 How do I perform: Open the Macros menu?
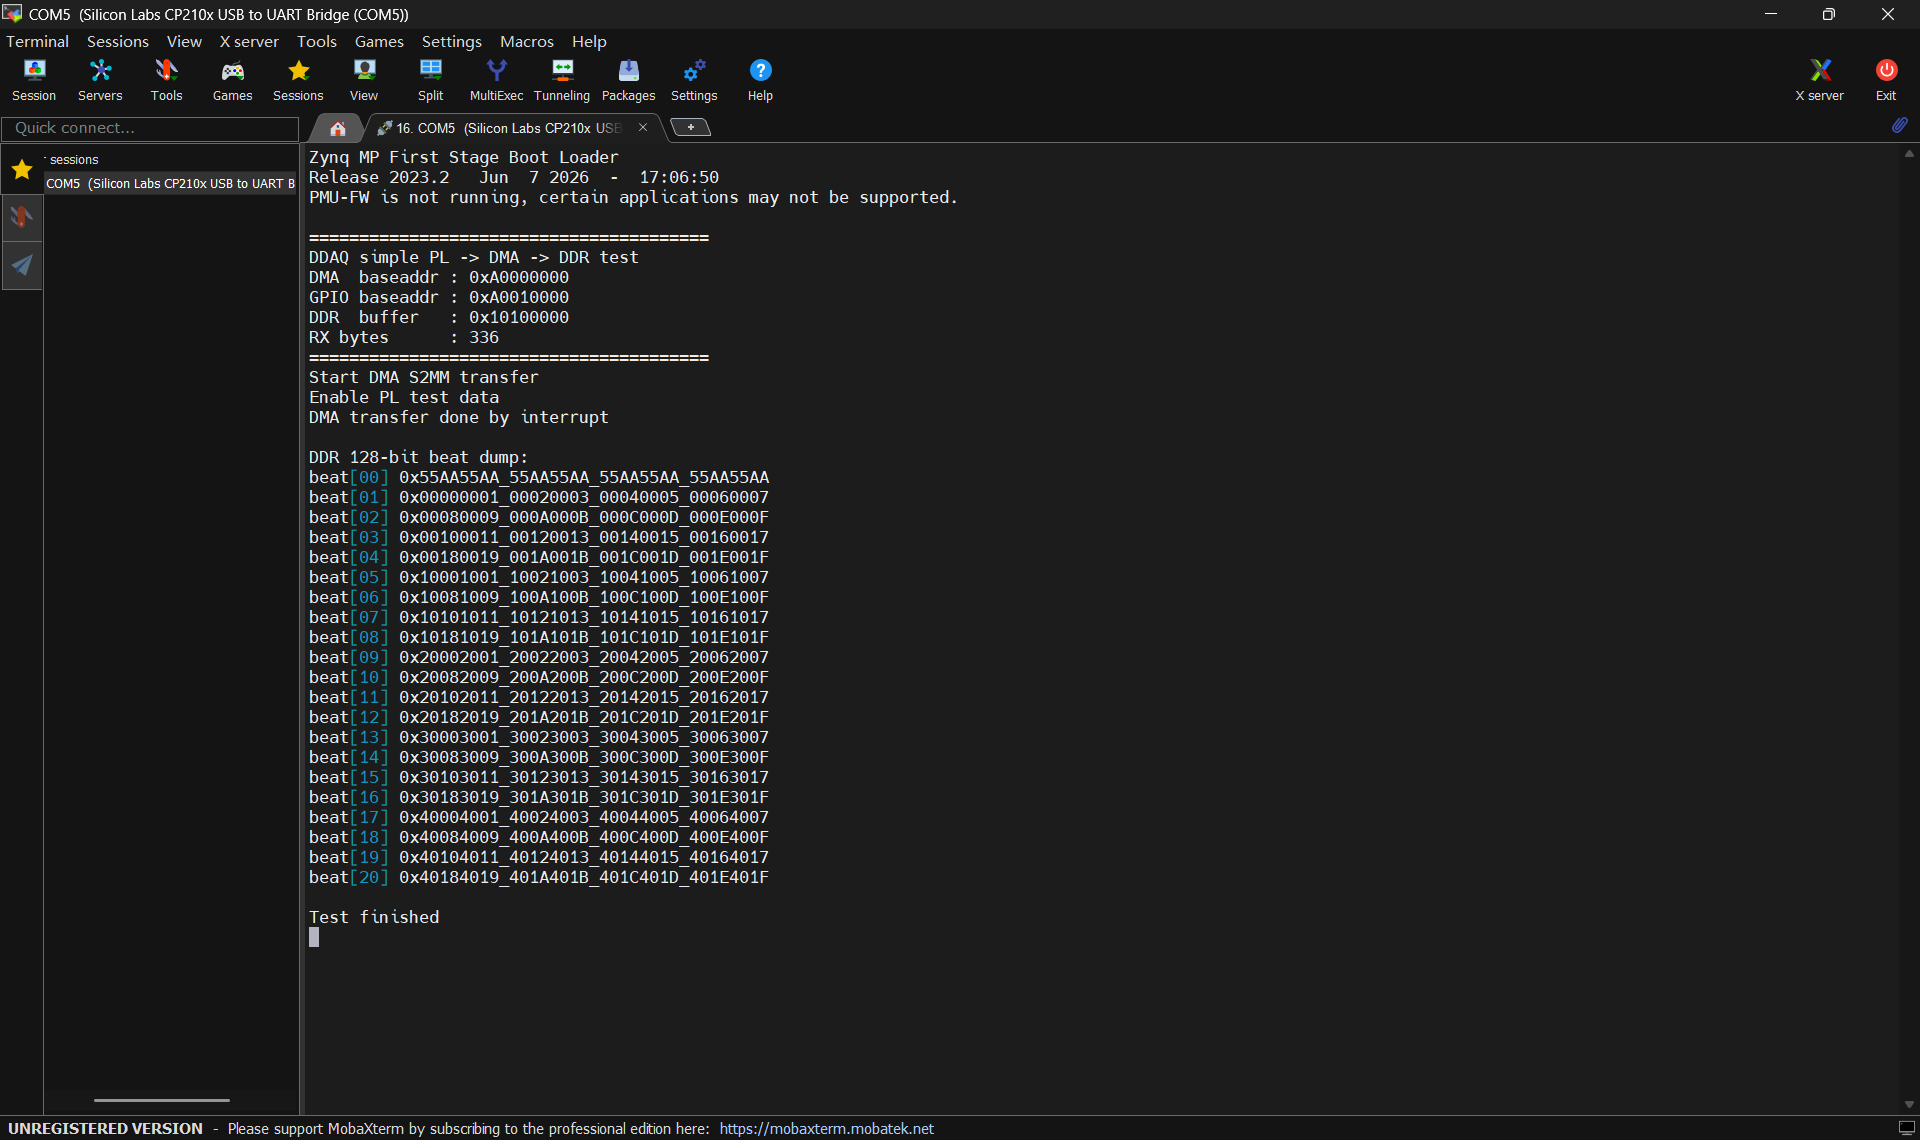click(526, 41)
